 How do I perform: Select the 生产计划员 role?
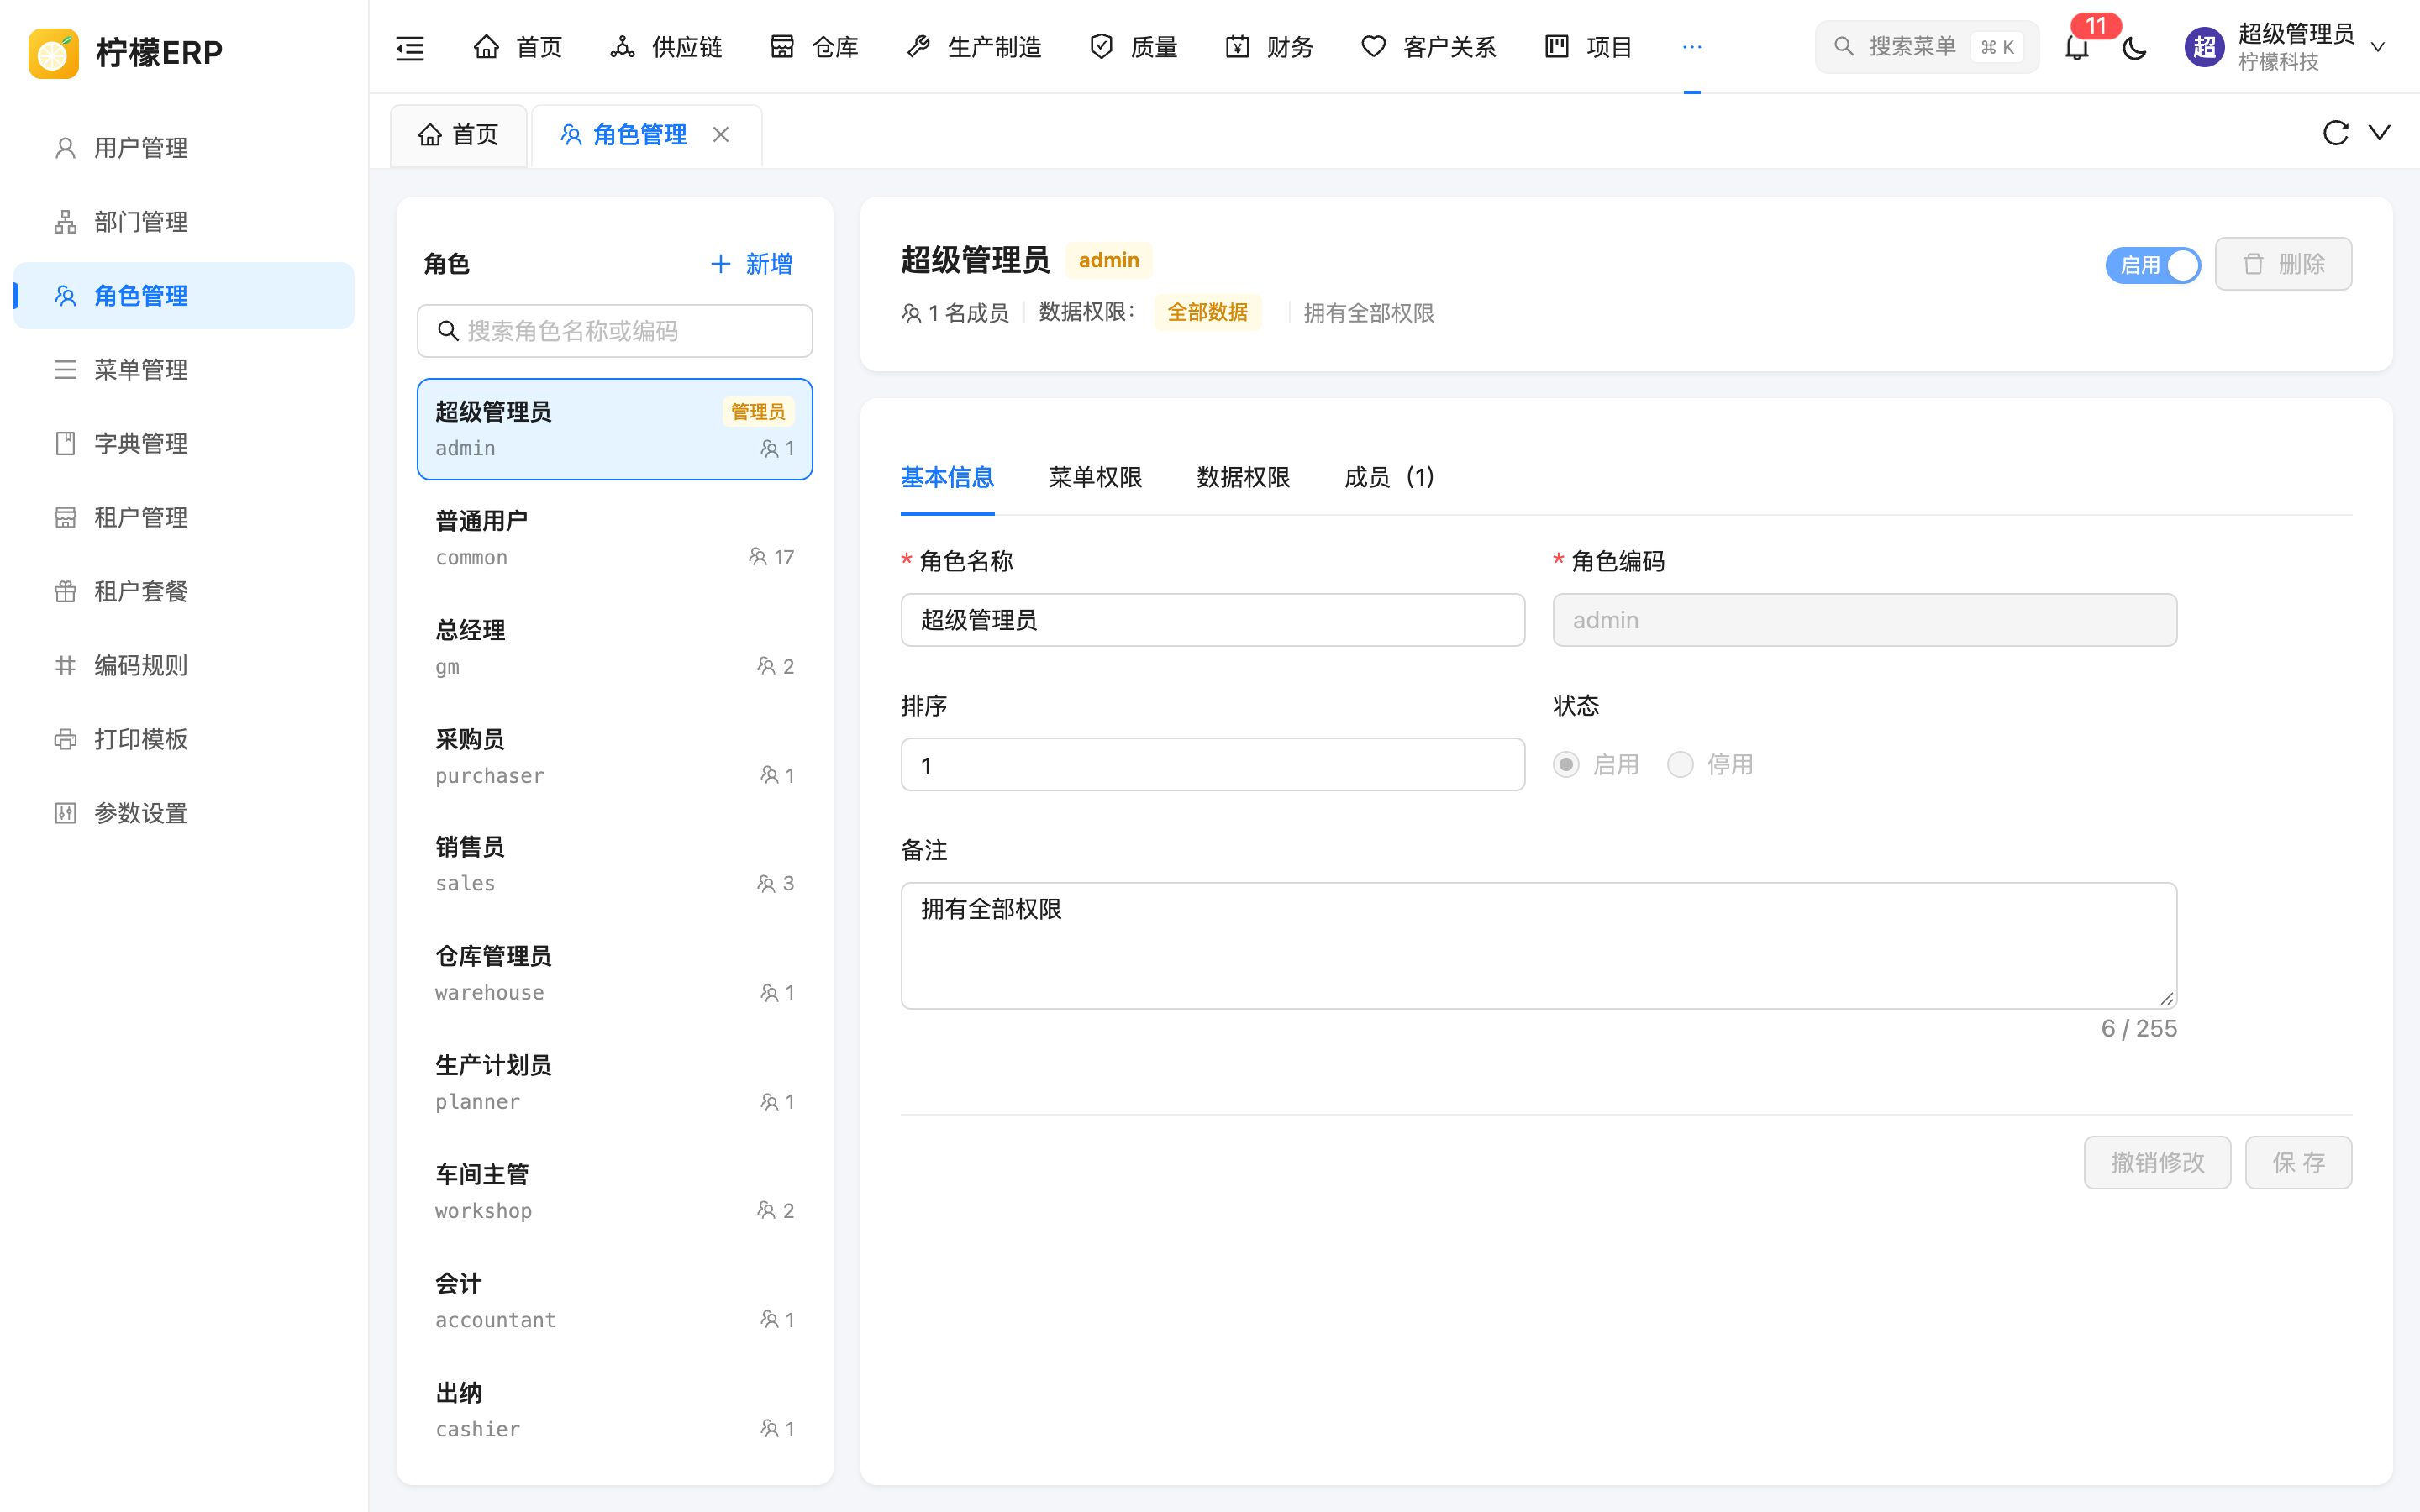[x=614, y=1083]
